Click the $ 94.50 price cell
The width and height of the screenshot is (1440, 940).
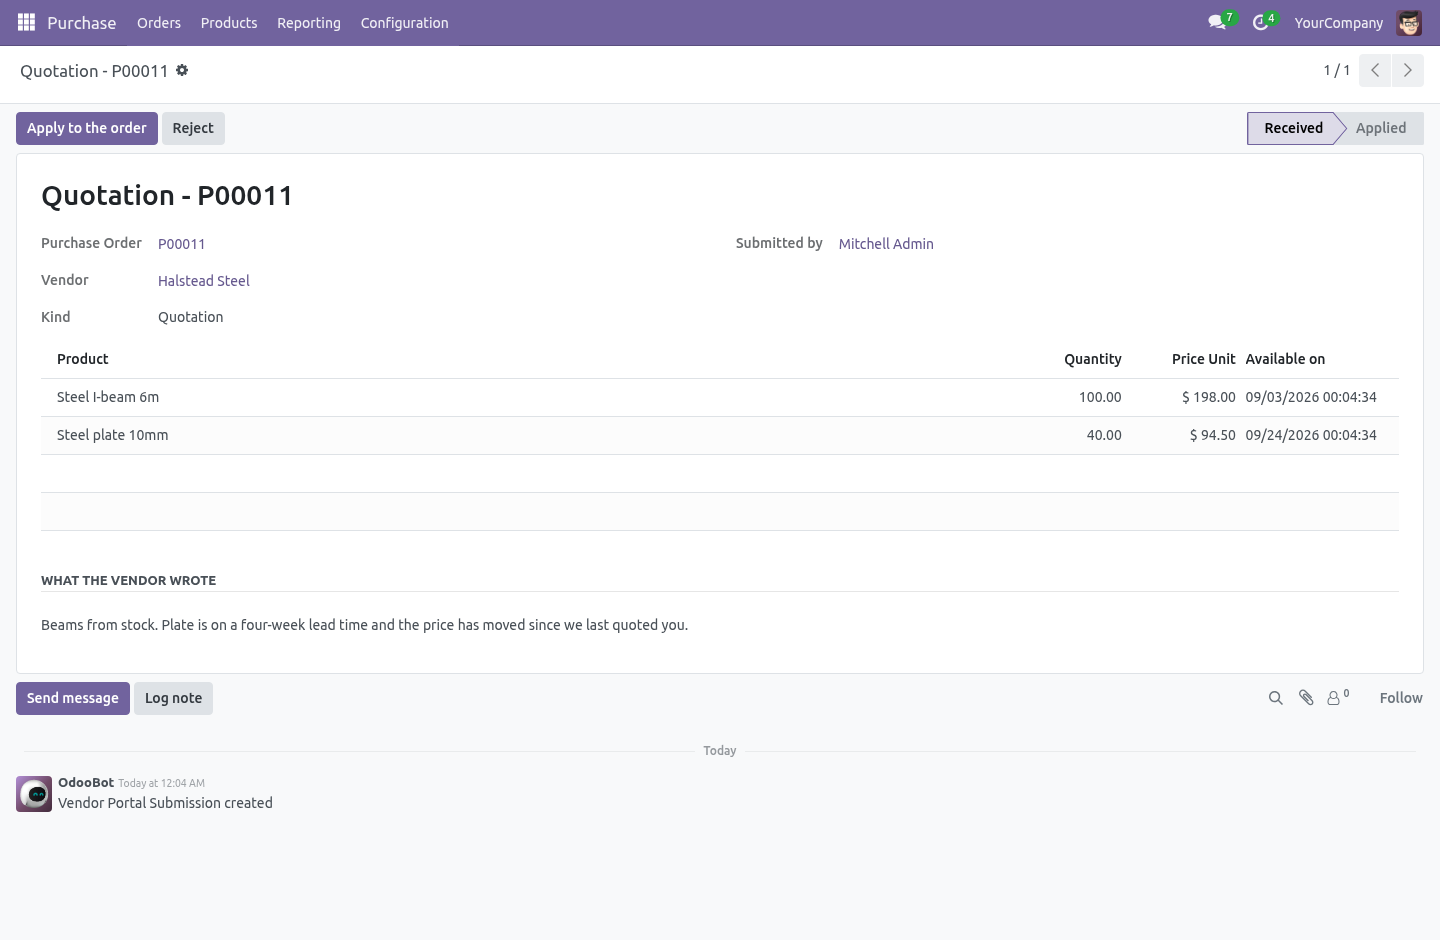coord(1212,435)
